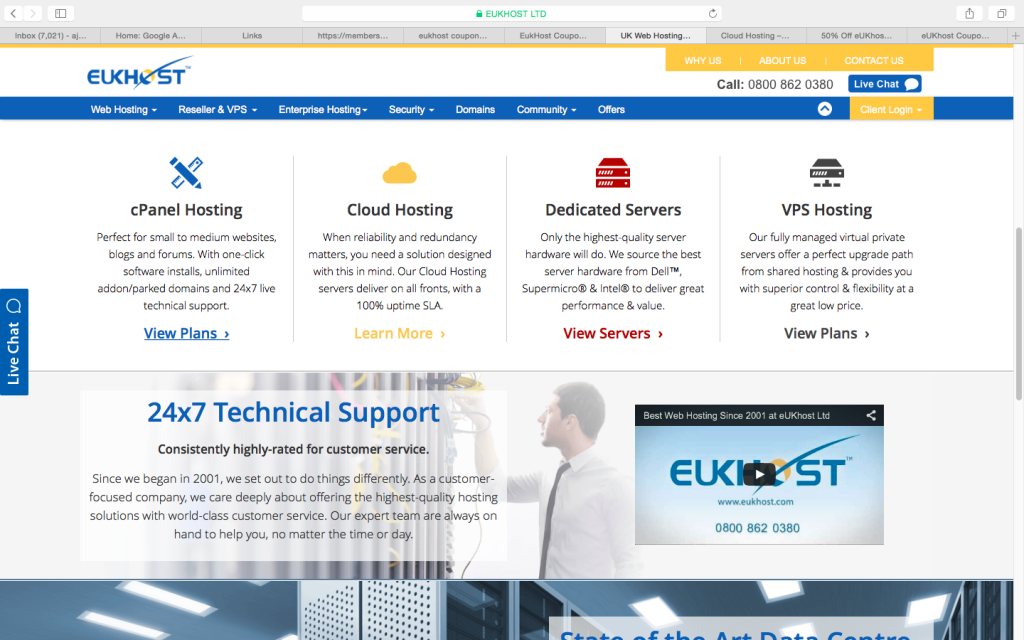Click the scroll-up arrow circle in navbar

coord(824,109)
